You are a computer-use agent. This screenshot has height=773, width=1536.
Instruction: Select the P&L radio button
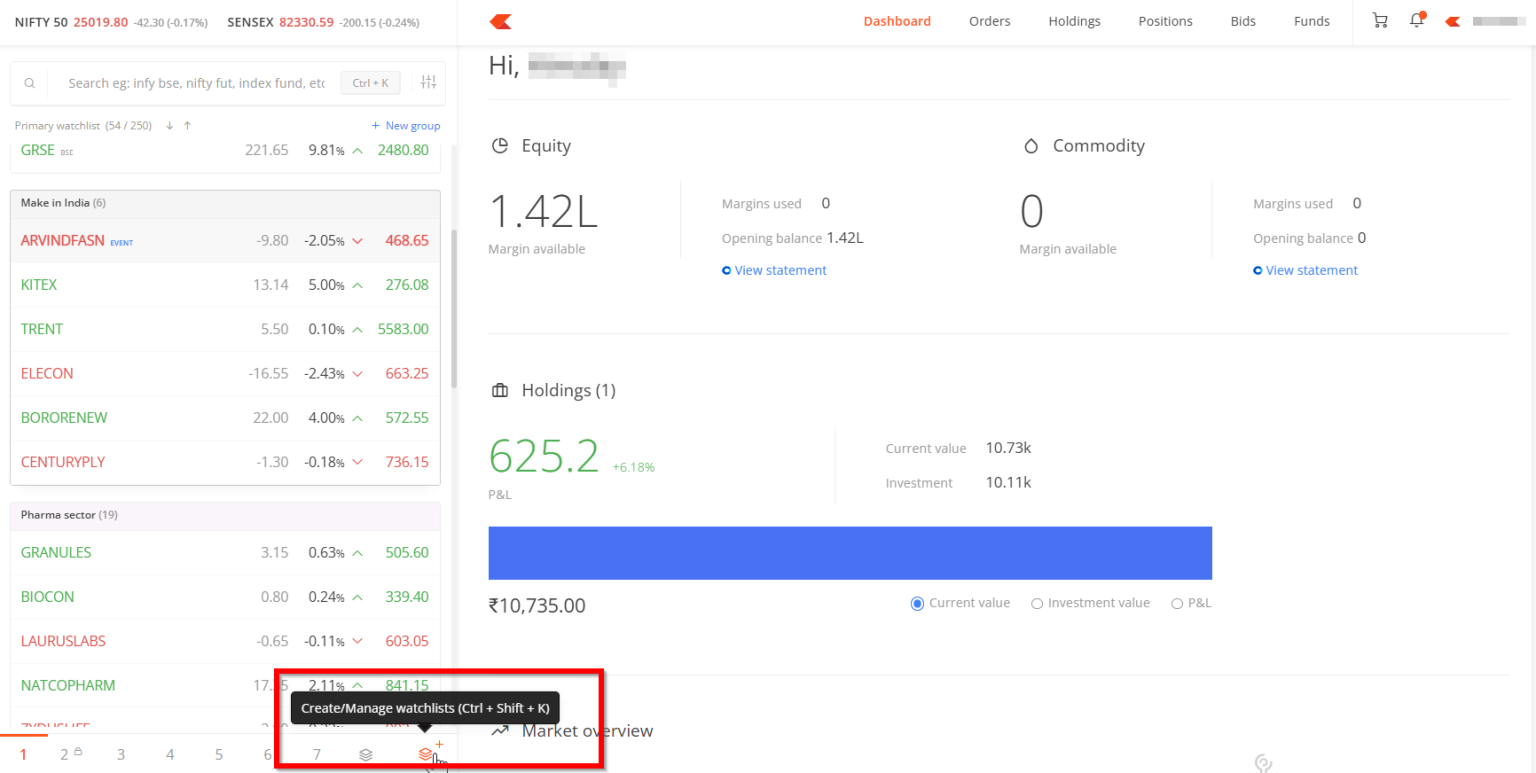pyautogui.click(x=1177, y=603)
